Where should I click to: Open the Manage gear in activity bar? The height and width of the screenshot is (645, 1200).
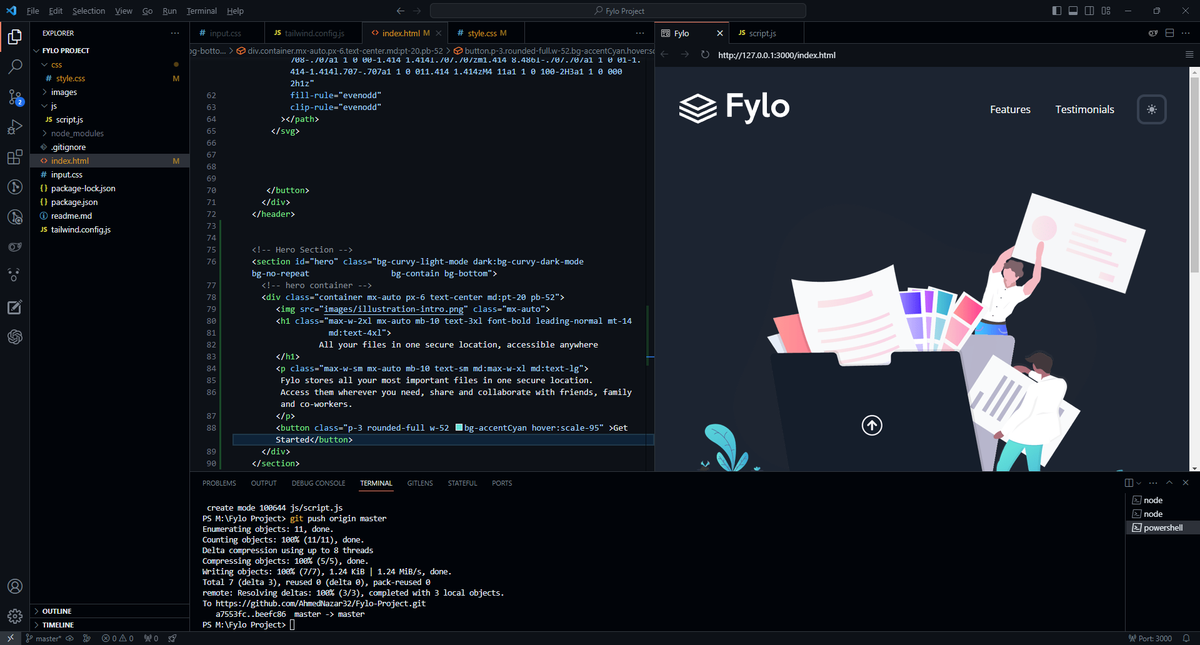coord(15,616)
